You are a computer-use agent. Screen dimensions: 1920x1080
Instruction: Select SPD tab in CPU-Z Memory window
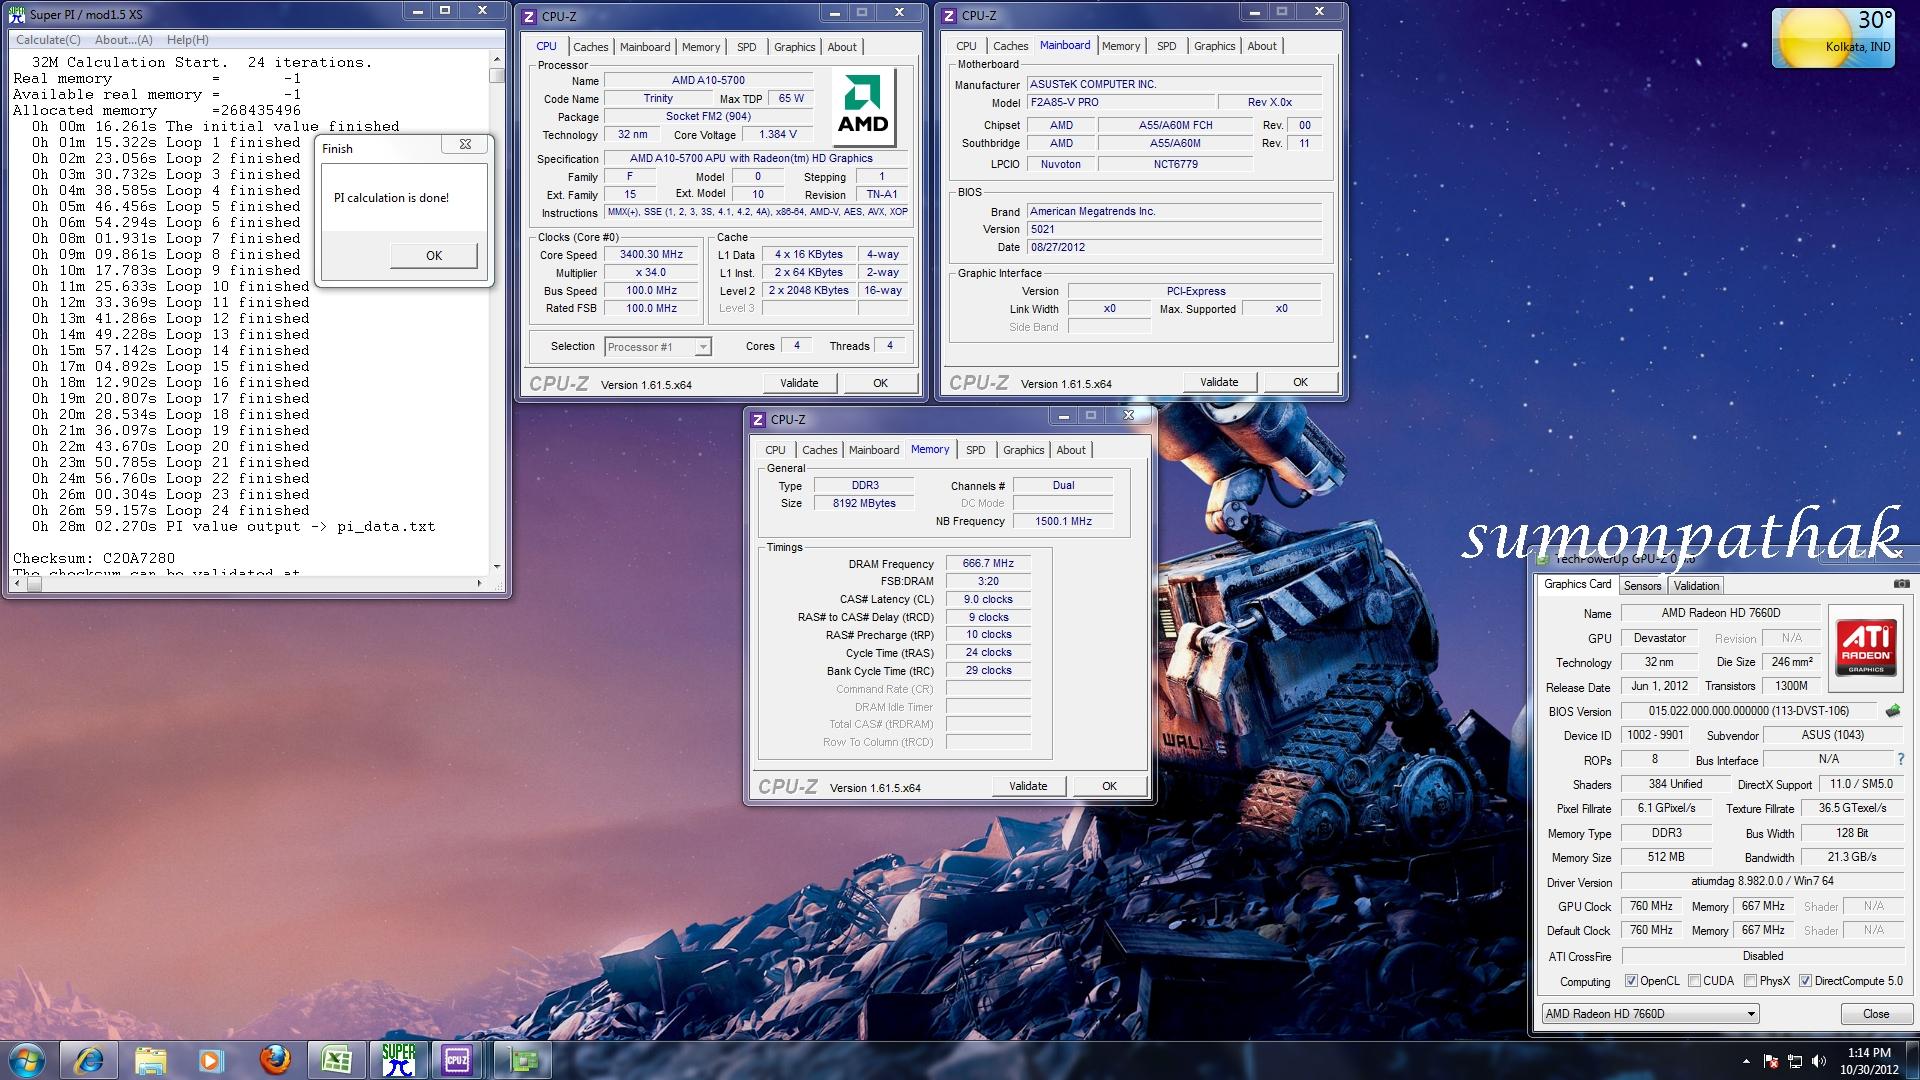point(976,450)
